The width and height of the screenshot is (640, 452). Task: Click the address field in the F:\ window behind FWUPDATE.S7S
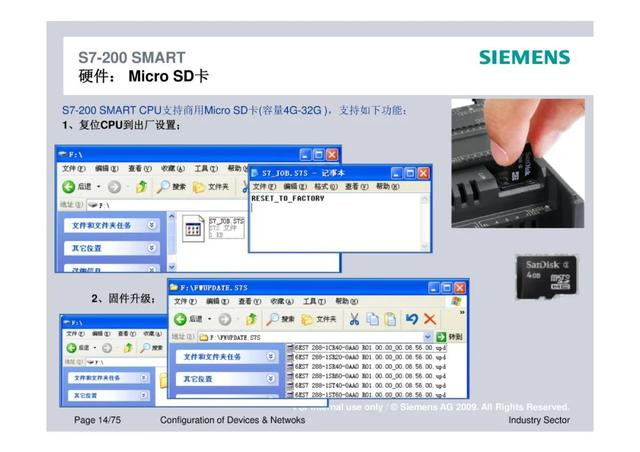[x=125, y=362]
